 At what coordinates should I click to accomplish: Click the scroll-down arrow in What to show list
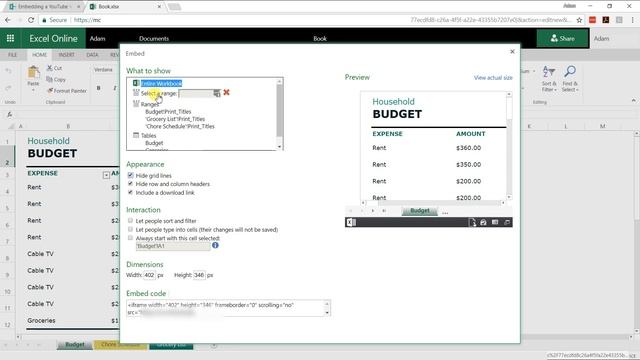(280, 147)
